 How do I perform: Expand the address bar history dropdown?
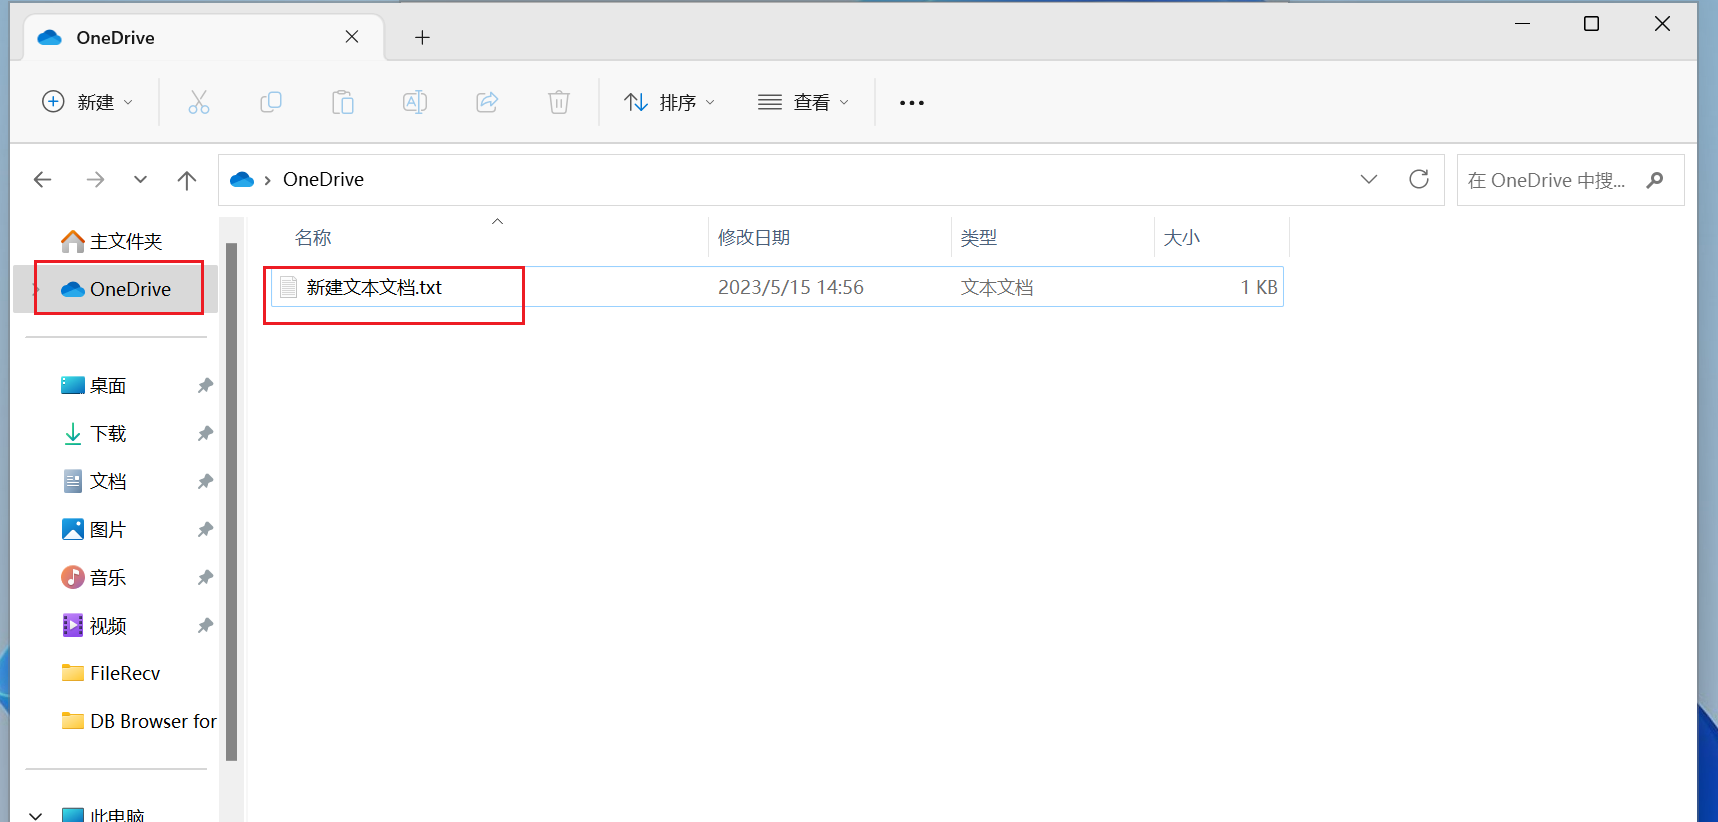pyautogui.click(x=1368, y=180)
